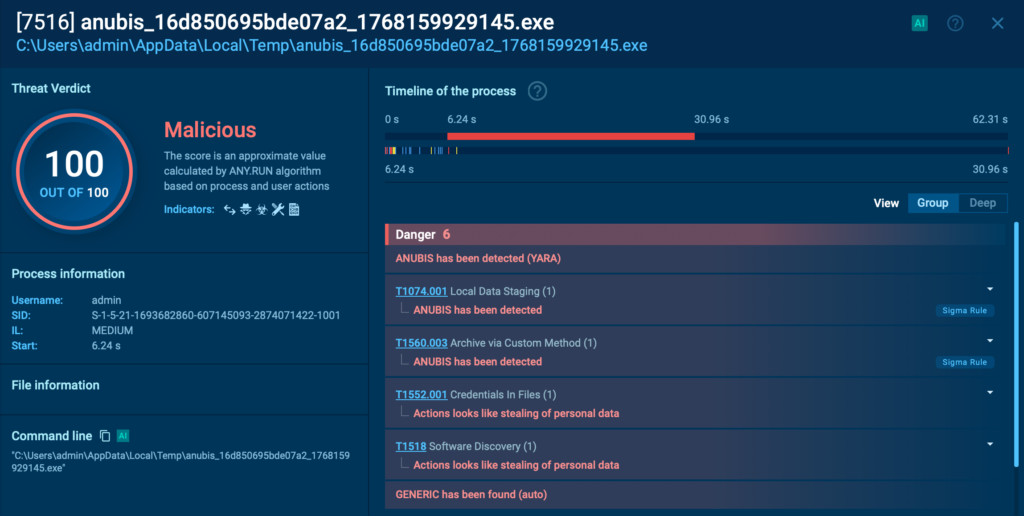Click the MEDIUM integrity level value
Viewport: 1024px width, 516px height.
click(x=112, y=331)
